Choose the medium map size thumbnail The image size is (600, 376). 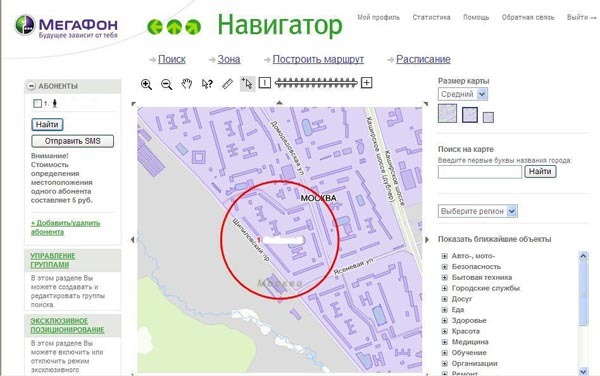pos(470,115)
